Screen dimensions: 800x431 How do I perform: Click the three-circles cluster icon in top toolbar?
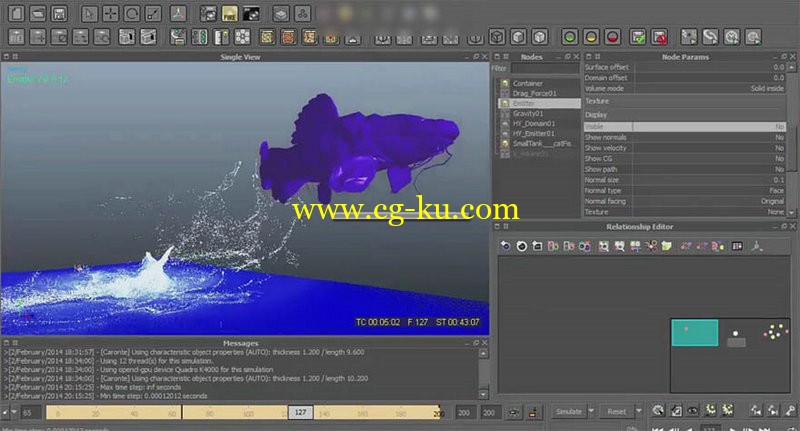click(x=302, y=14)
